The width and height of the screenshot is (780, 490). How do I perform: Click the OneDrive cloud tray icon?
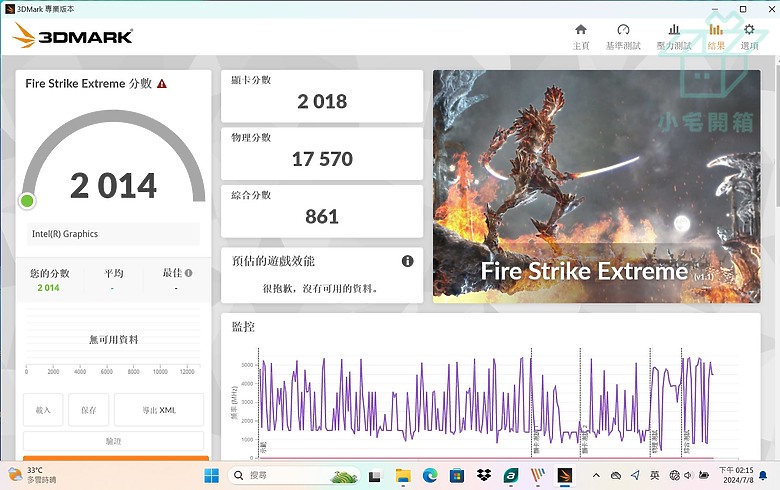(x=616, y=476)
